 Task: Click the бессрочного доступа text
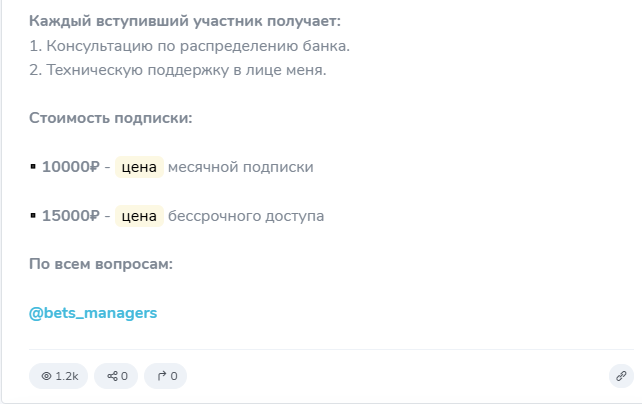(x=246, y=216)
